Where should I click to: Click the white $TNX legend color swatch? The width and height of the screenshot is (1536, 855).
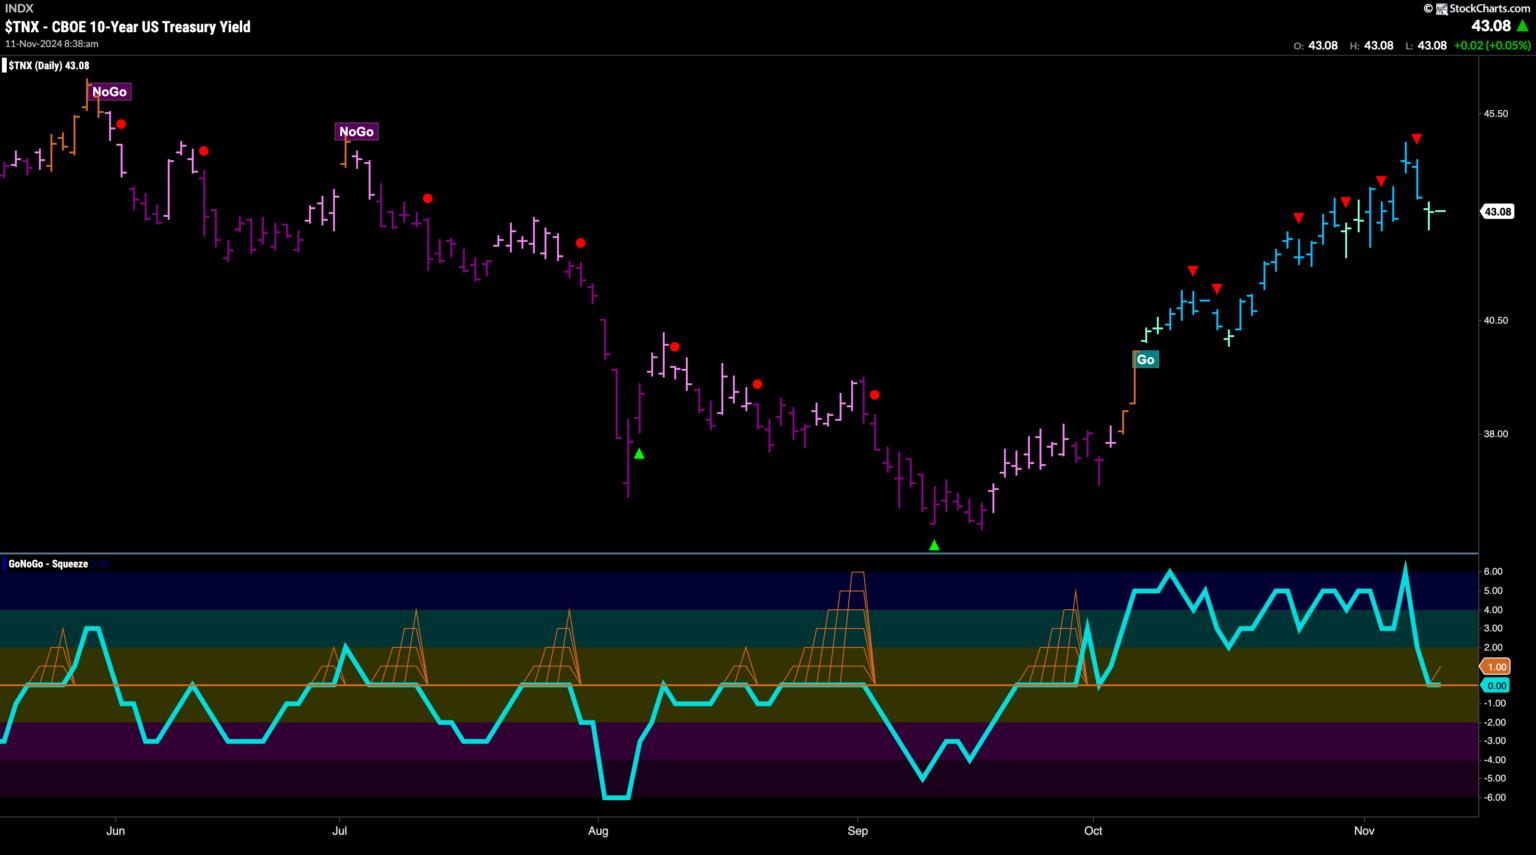tap(4, 66)
